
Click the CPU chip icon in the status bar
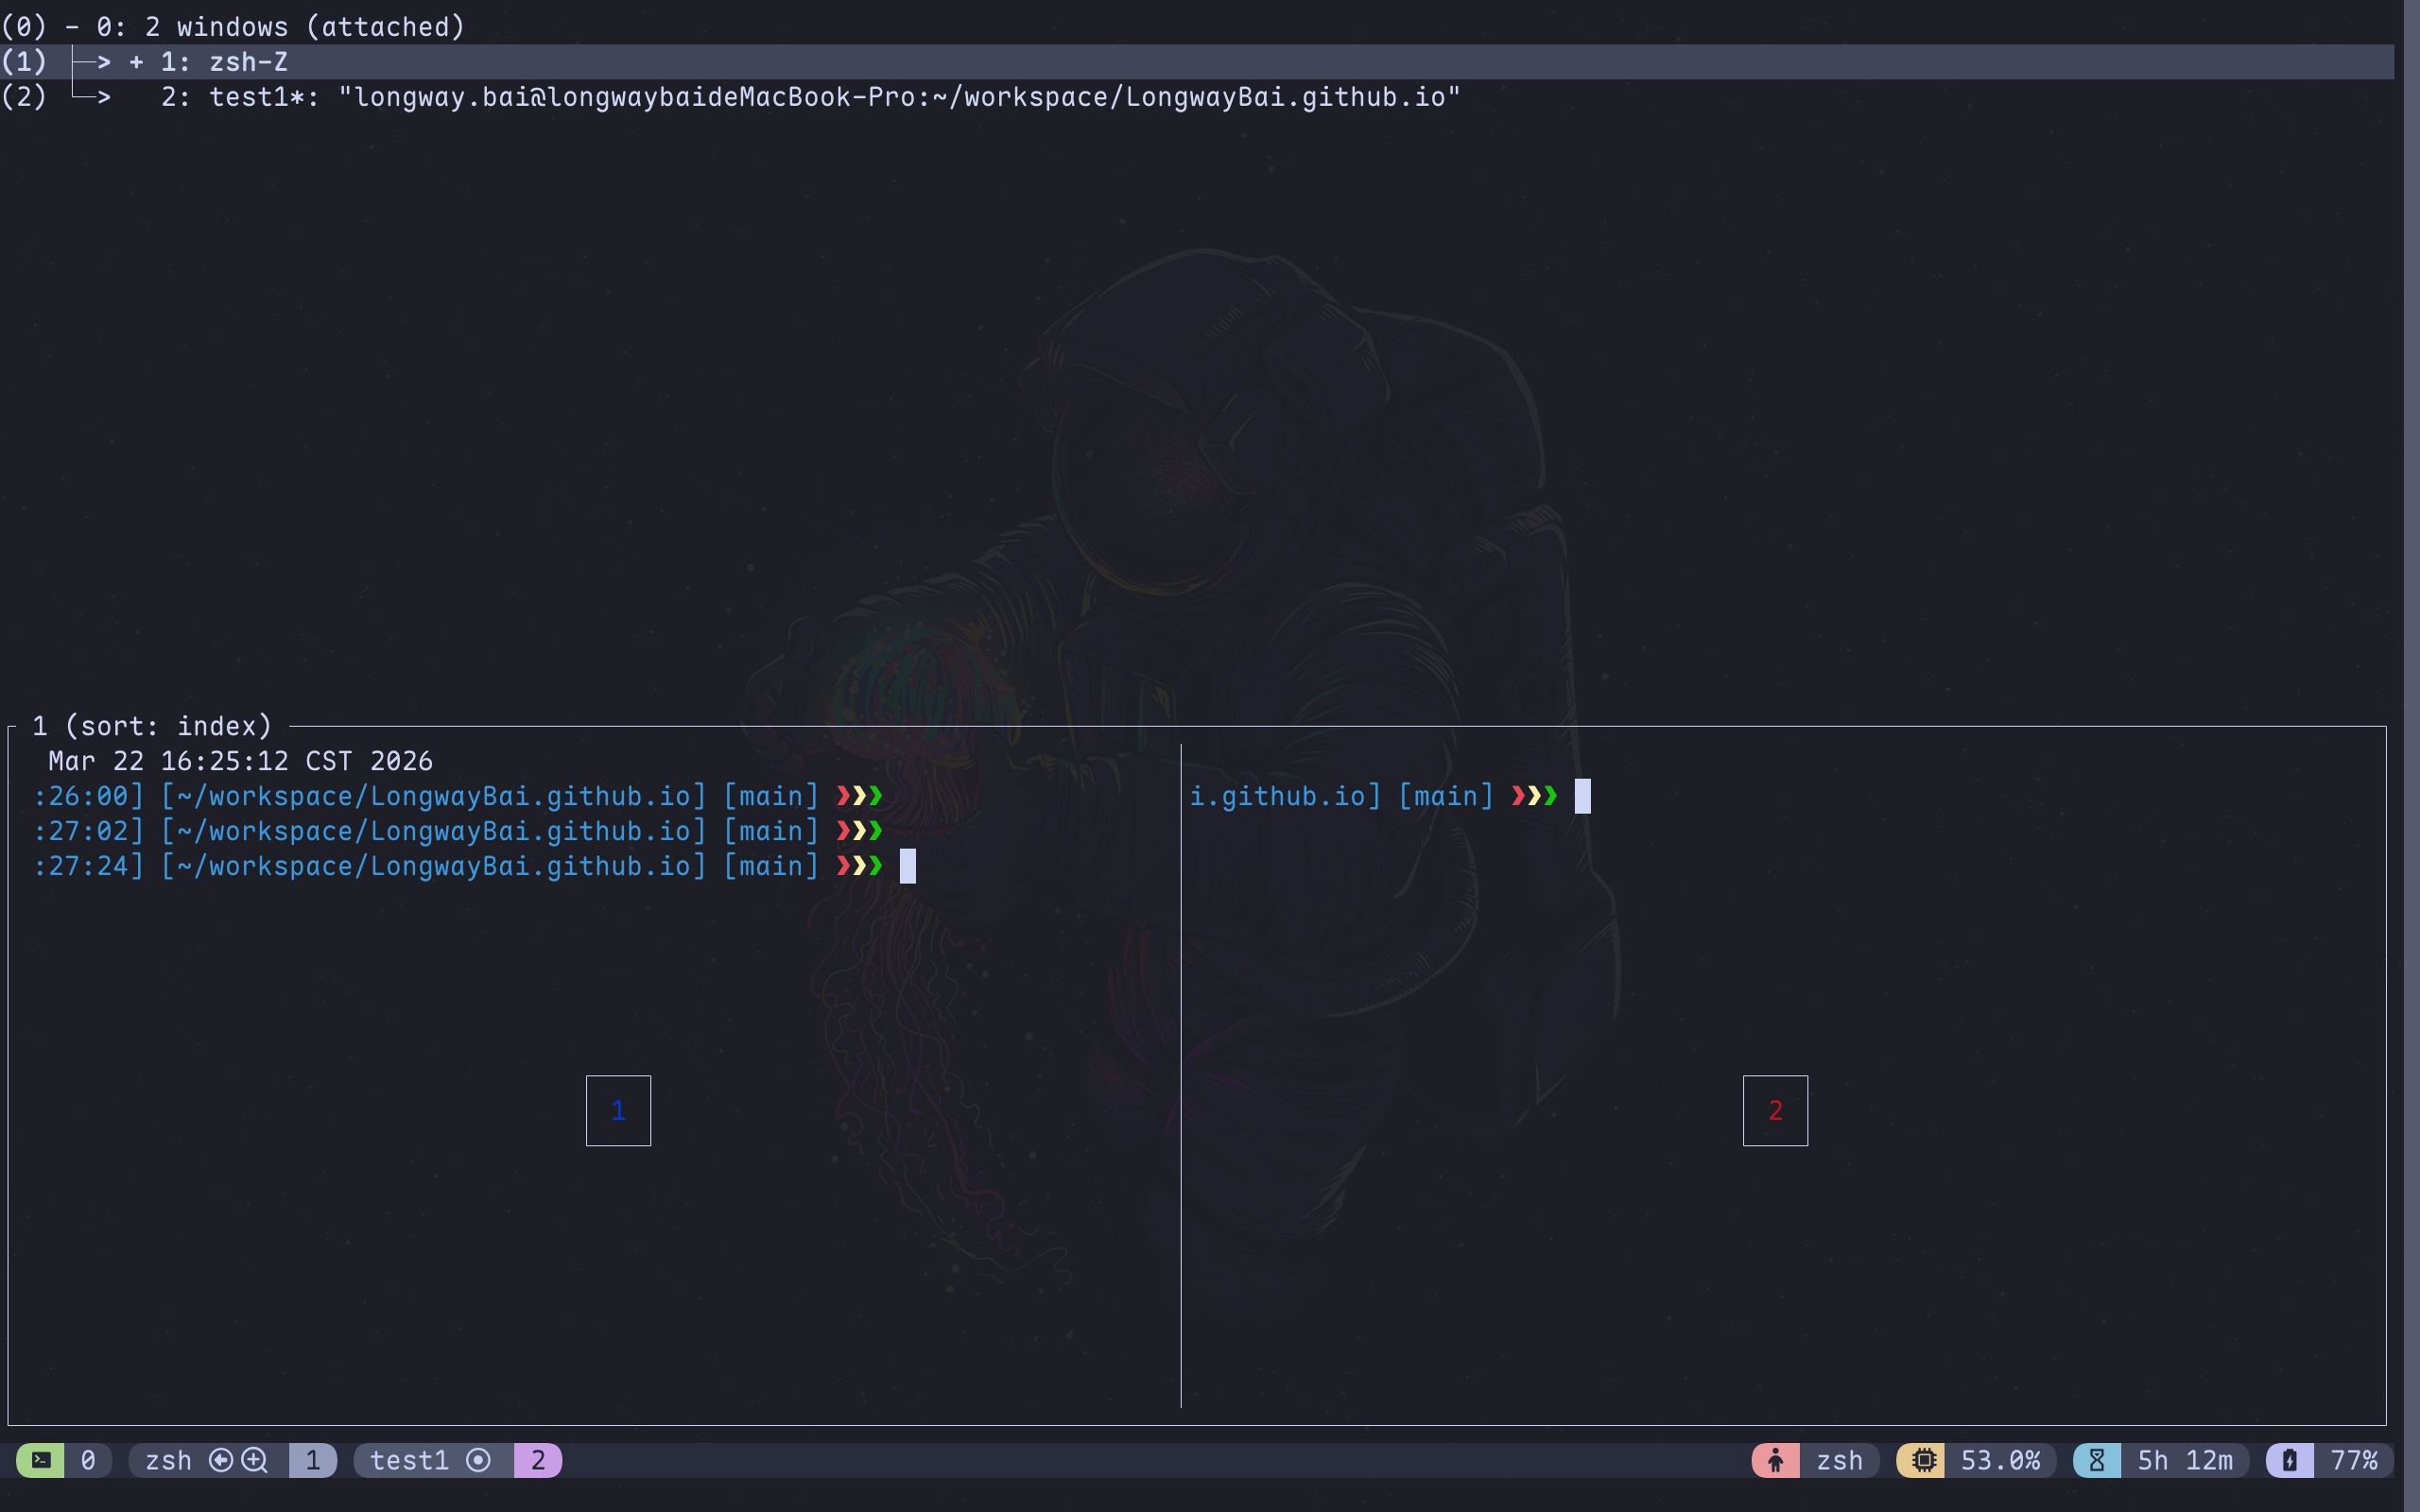coord(1923,1460)
